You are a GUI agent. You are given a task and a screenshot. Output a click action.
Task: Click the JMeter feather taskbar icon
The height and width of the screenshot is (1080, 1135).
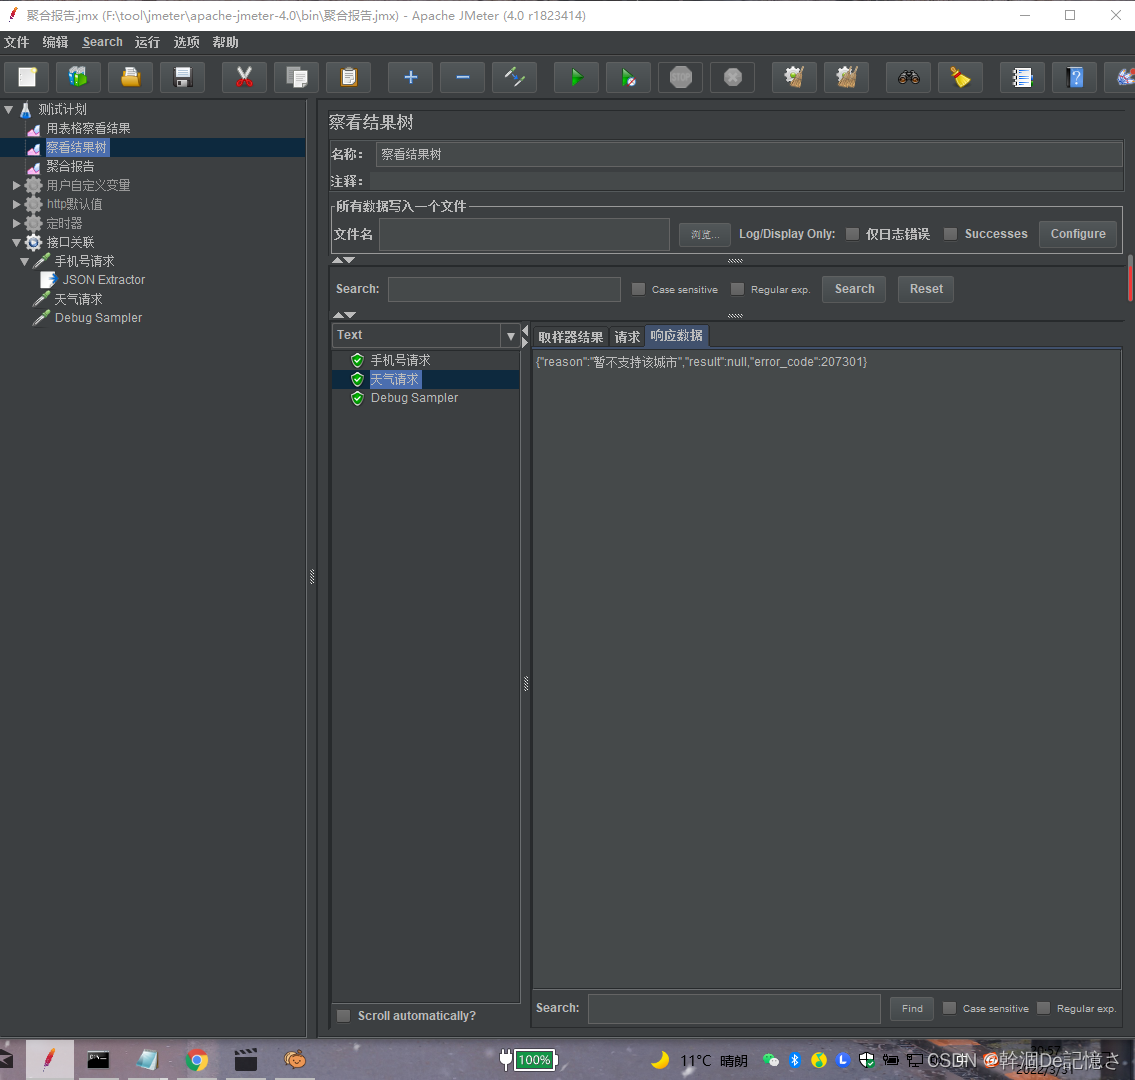49,1060
